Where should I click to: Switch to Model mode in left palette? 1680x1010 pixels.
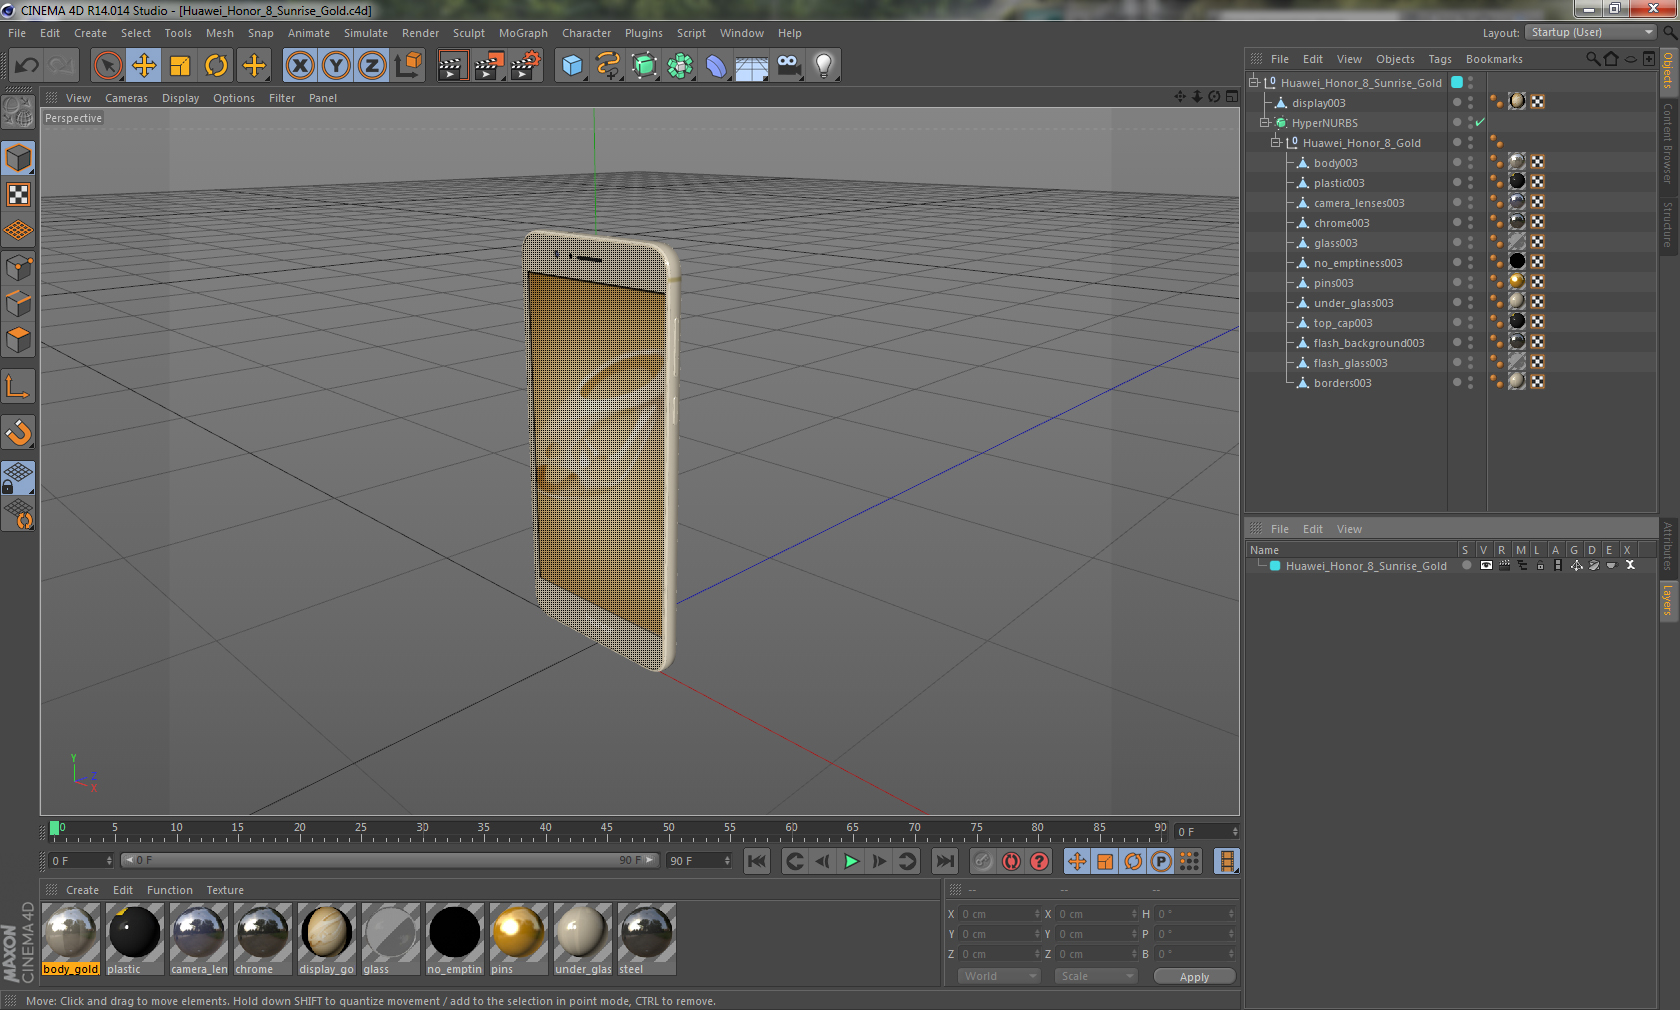(x=18, y=159)
